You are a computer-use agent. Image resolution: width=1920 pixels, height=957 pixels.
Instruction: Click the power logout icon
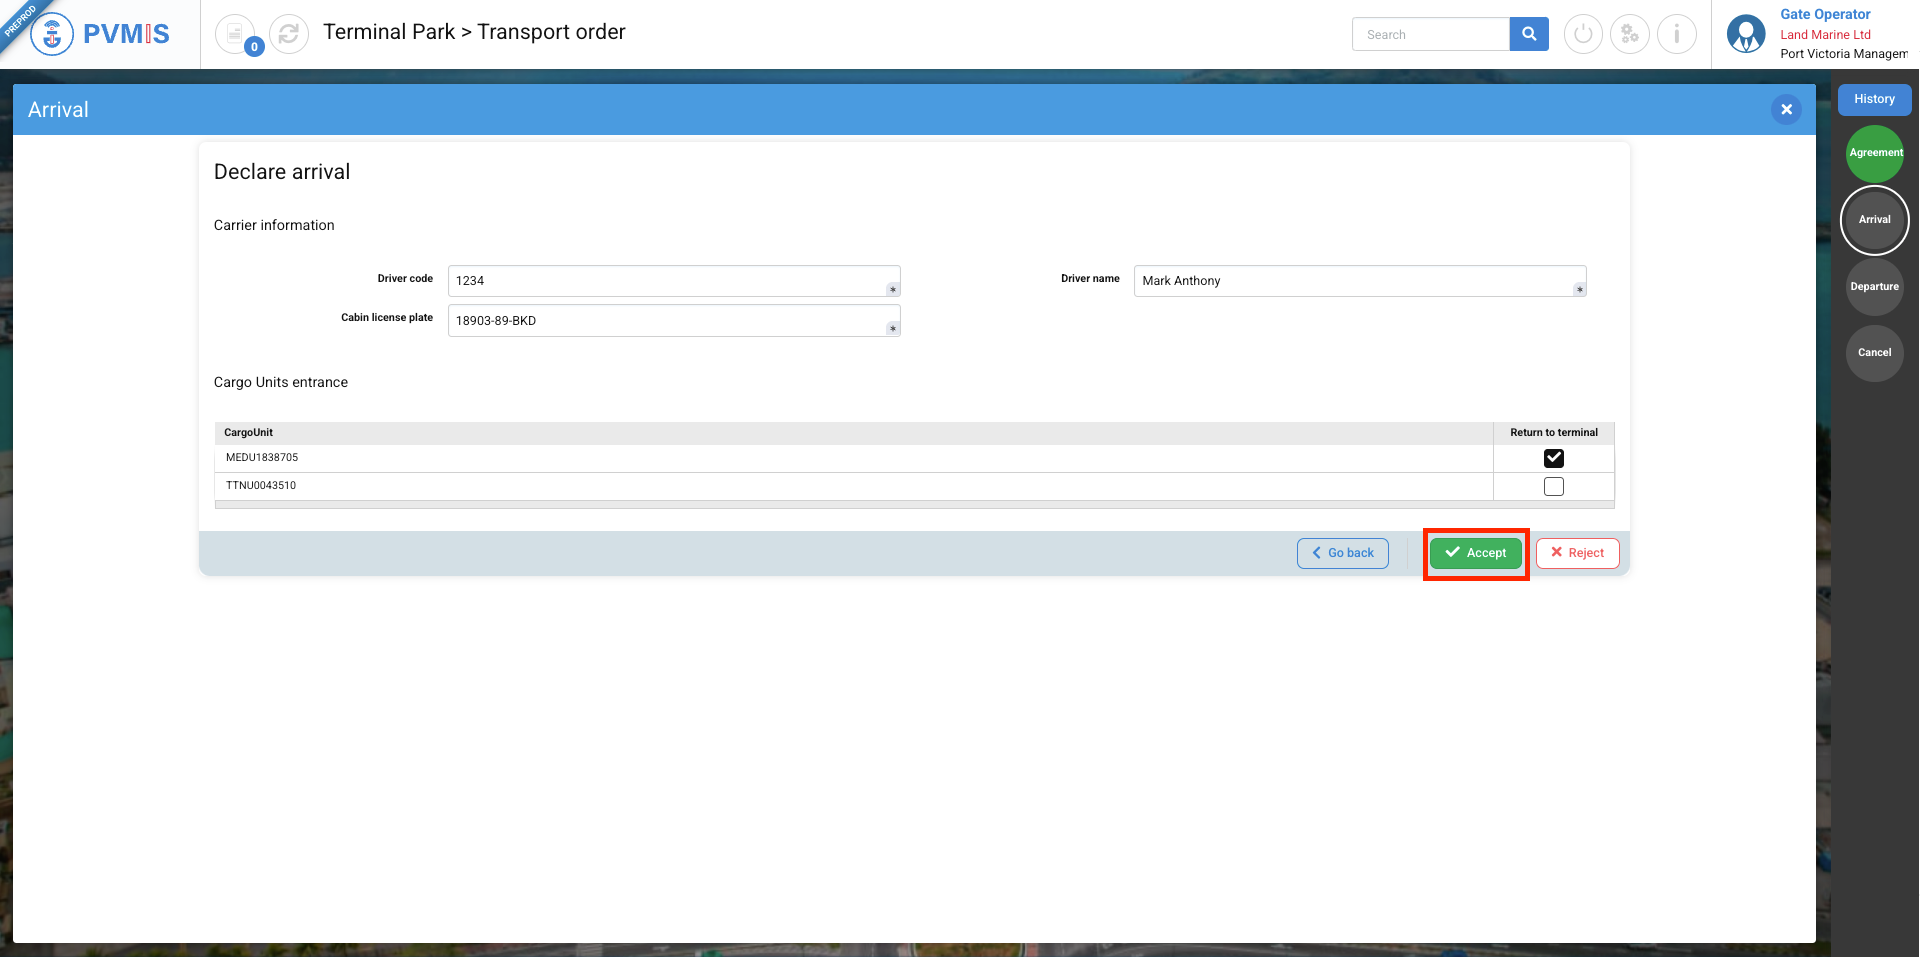1583,34
